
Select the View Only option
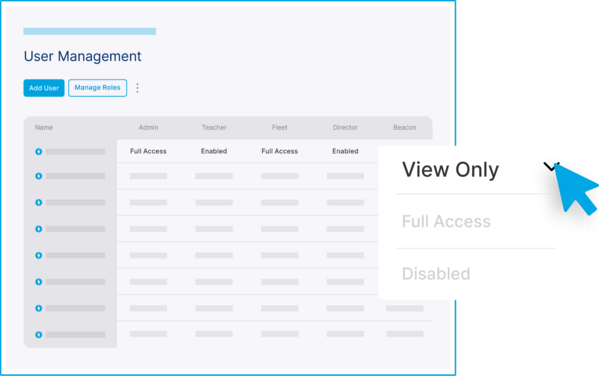click(x=450, y=169)
